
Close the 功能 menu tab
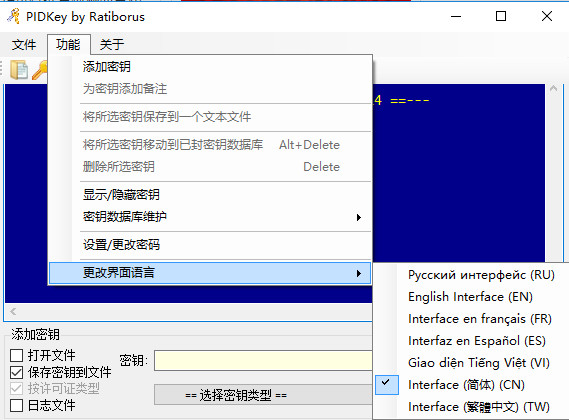pyautogui.click(x=68, y=45)
